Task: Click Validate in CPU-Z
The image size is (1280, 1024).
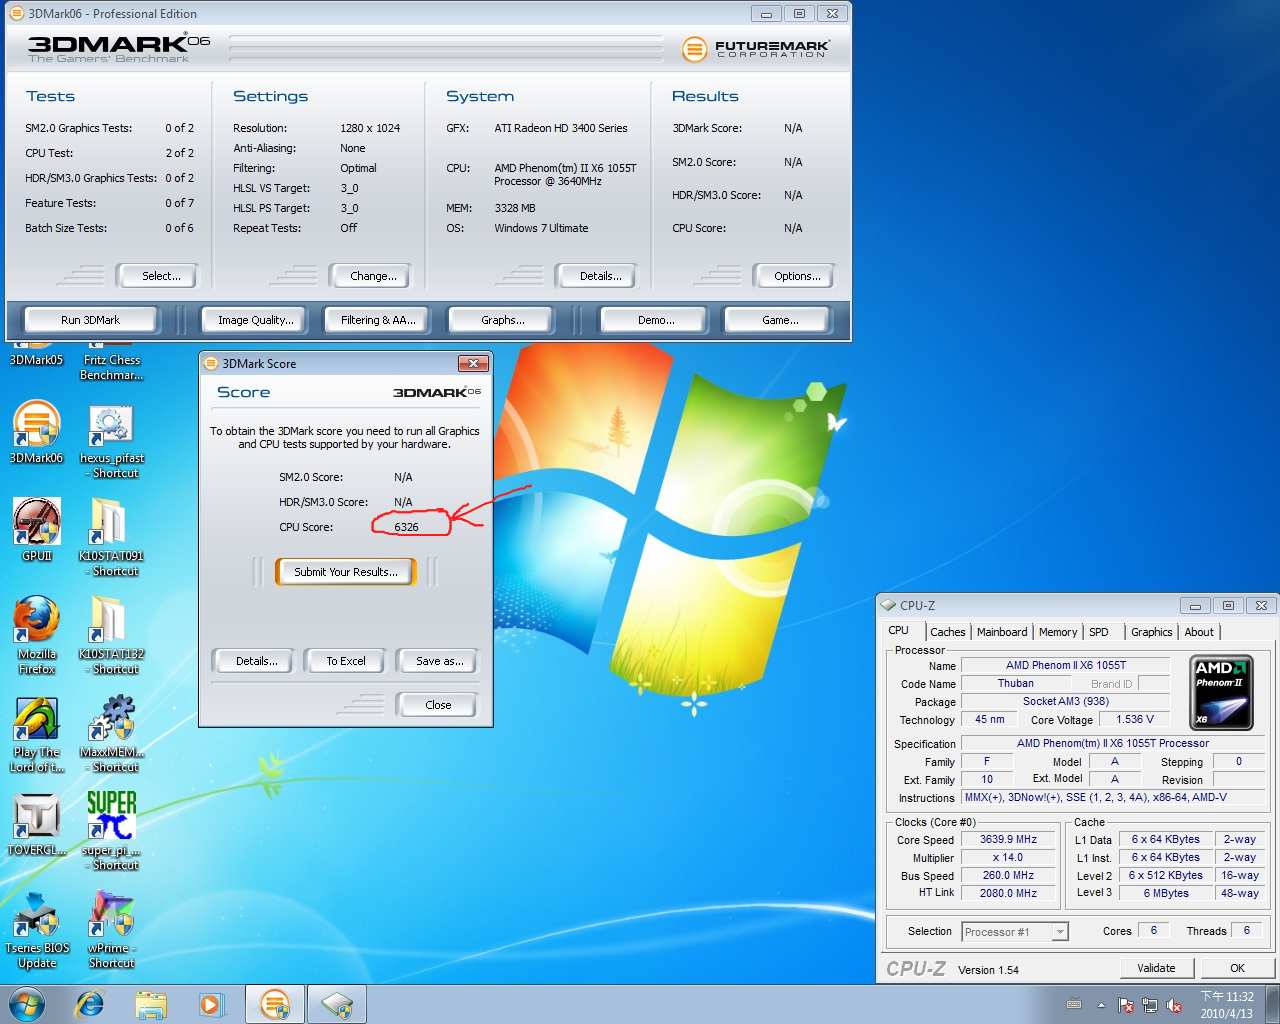Action: (x=1156, y=968)
